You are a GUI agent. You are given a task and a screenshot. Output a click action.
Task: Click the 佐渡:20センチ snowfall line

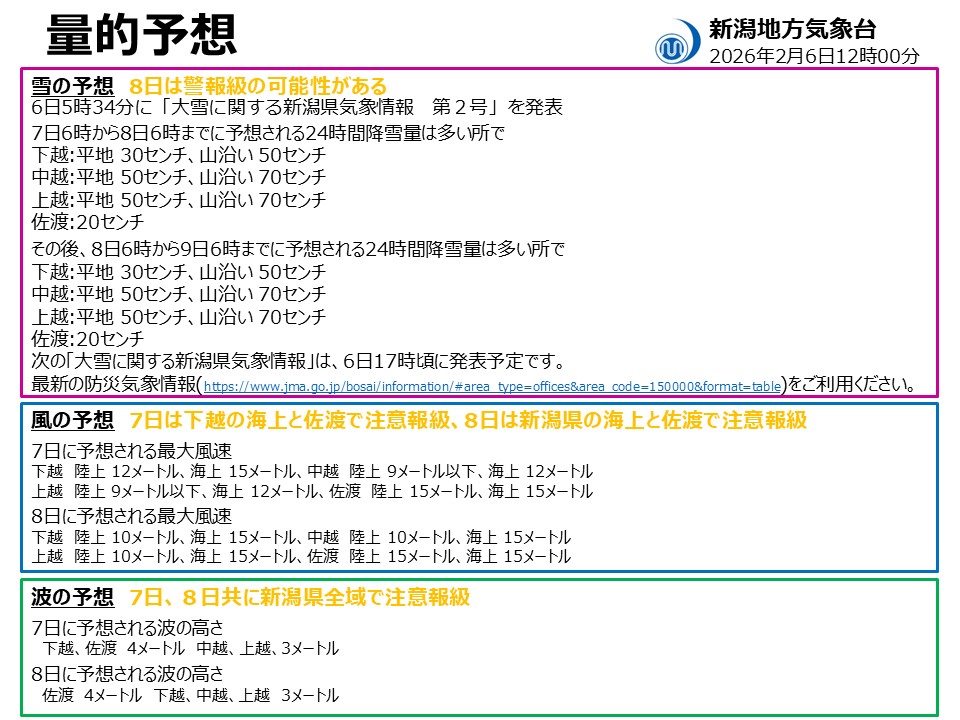[x=87, y=219]
